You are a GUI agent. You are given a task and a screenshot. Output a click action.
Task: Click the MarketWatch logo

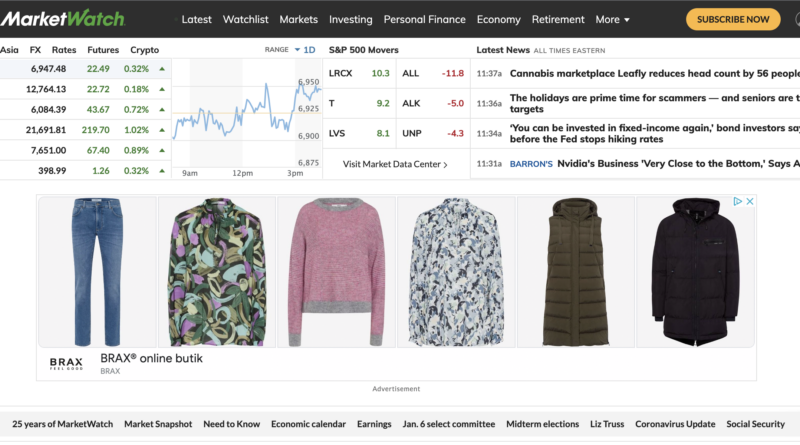pos(62,18)
